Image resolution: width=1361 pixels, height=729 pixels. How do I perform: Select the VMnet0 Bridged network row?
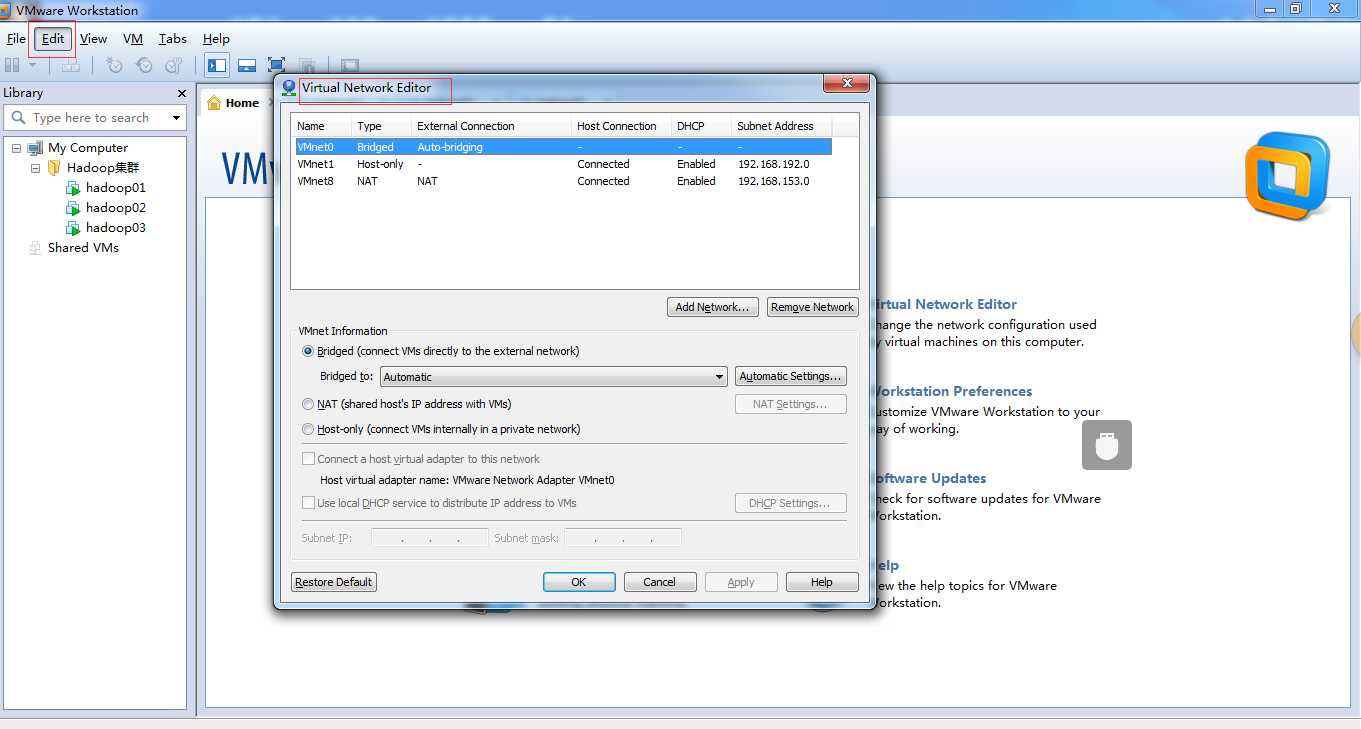pos(564,147)
